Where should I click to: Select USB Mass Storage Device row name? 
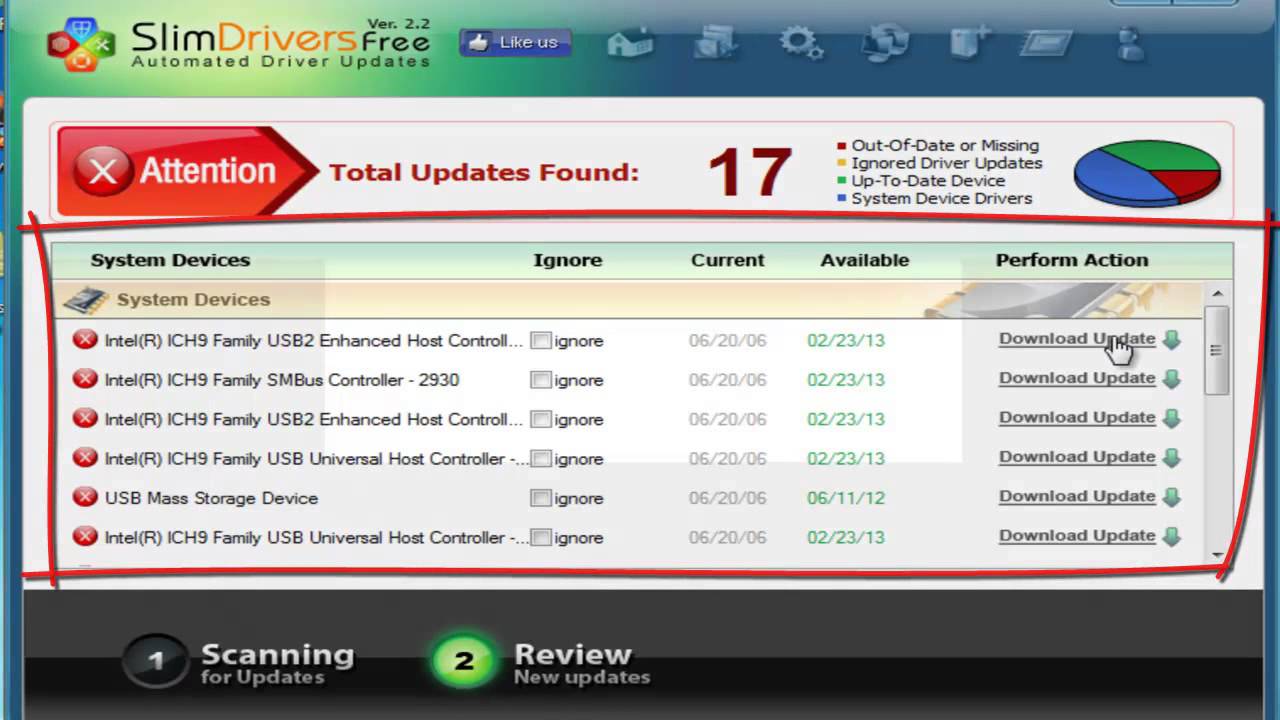pos(211,498)
